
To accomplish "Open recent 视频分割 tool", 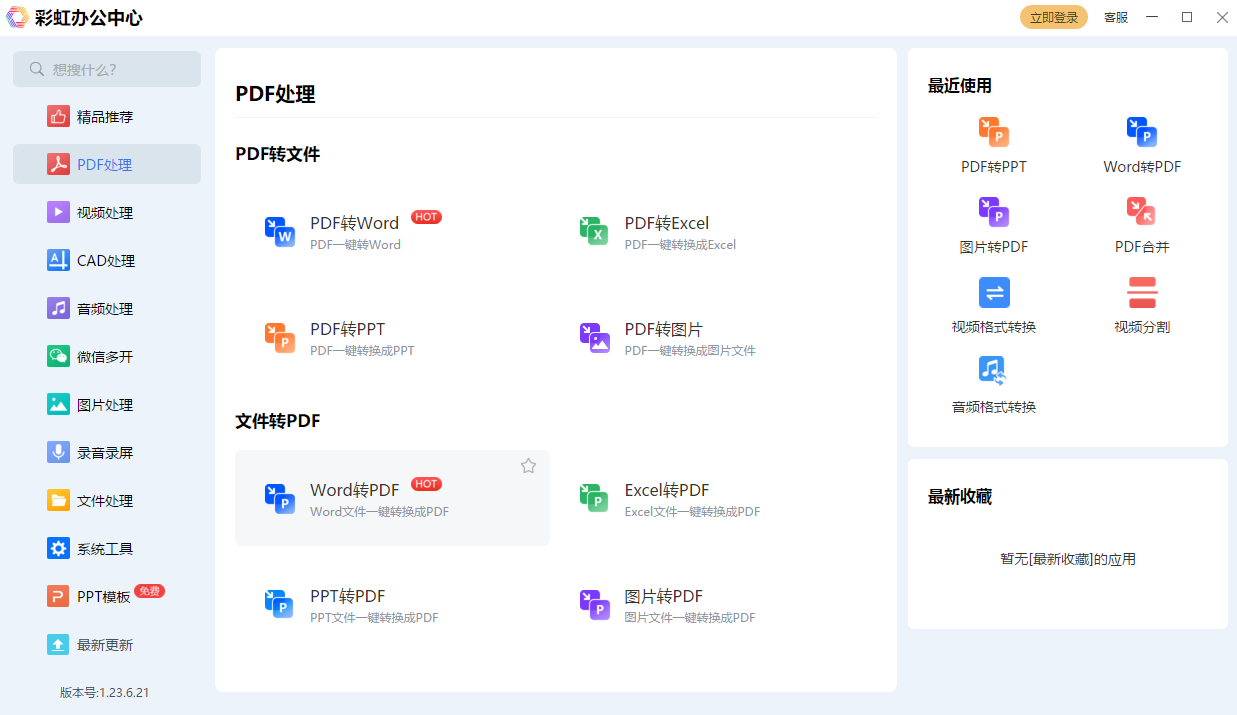I will 1142,305.
